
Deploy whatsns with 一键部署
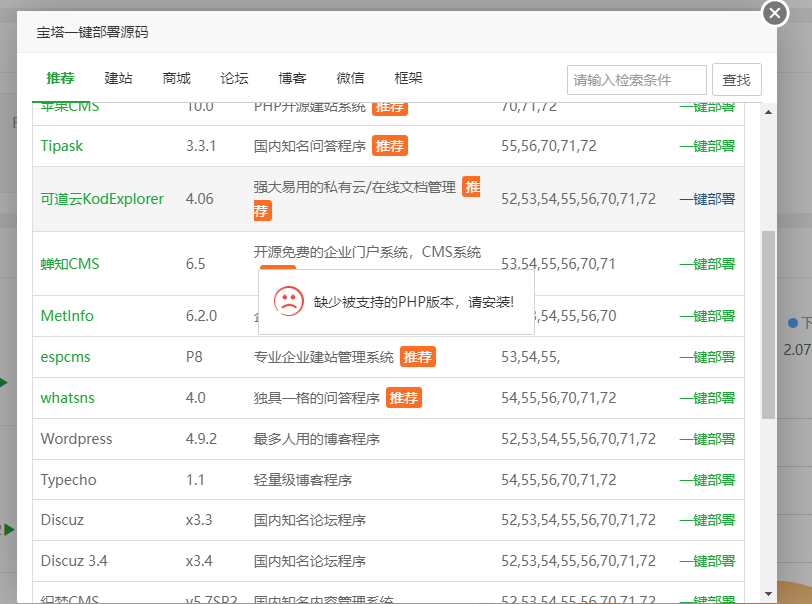pos(707,398)
